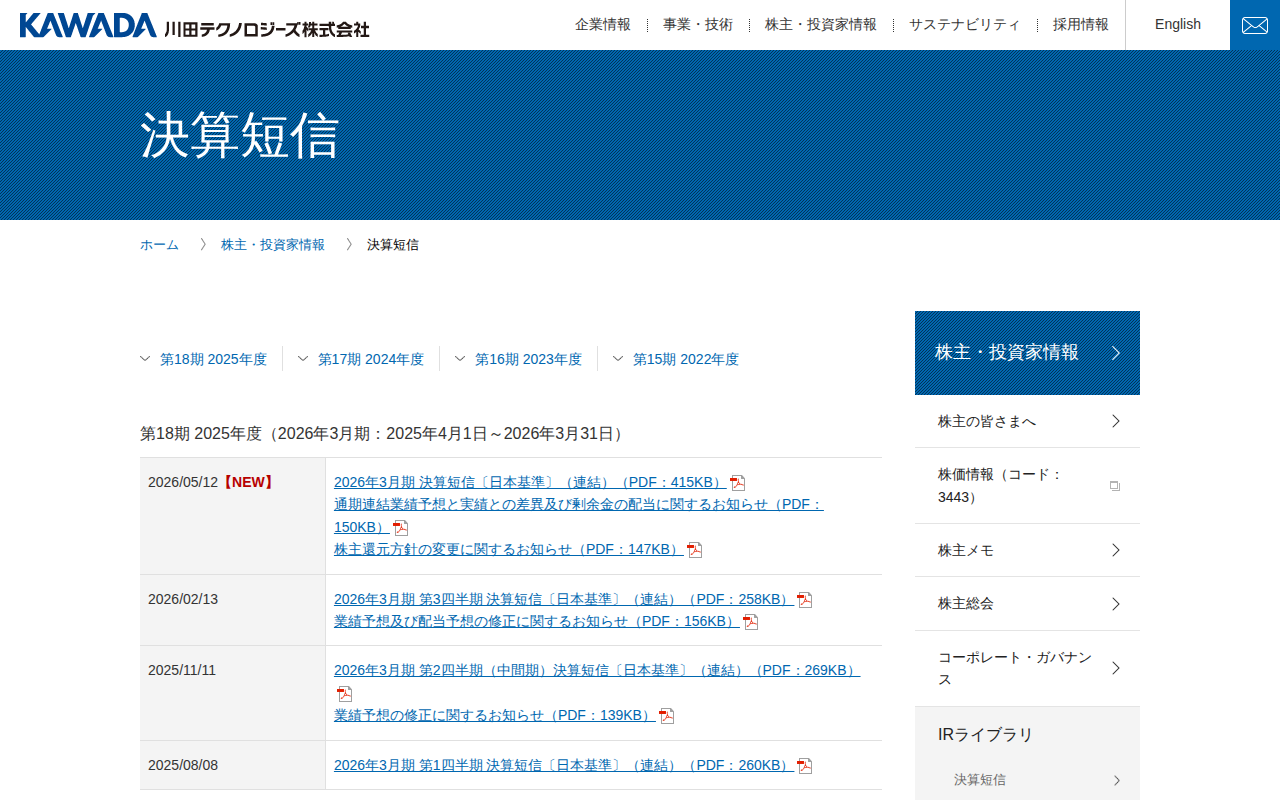Viewport: 1280px width, 800px height.
Task: Open サステナビリティ menu
Action: 965,25
